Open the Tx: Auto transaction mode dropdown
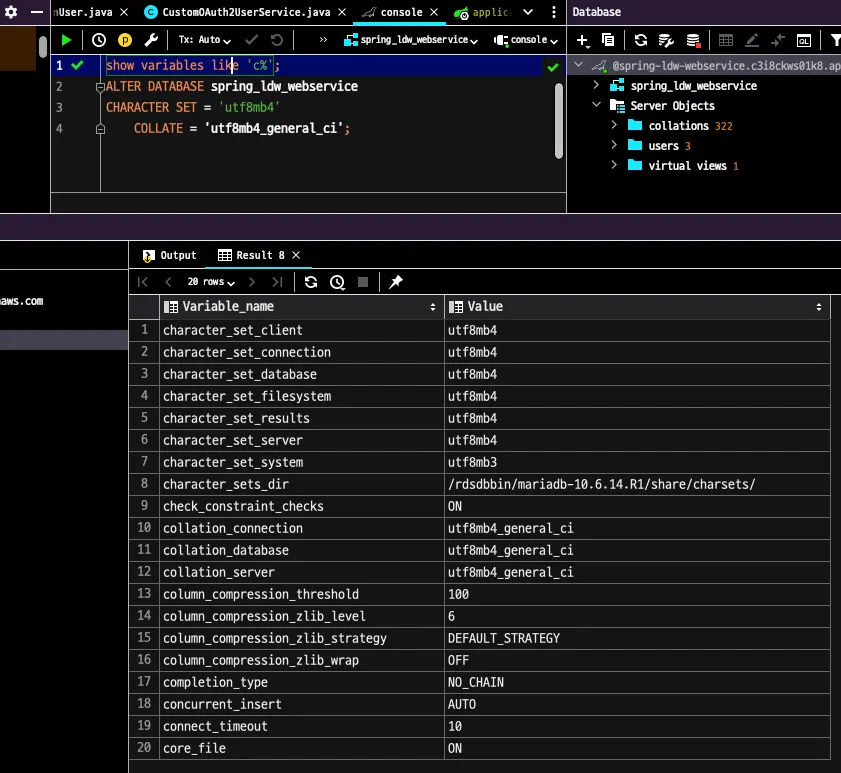Viewport: 841px width, 773px height. [204, 40]
